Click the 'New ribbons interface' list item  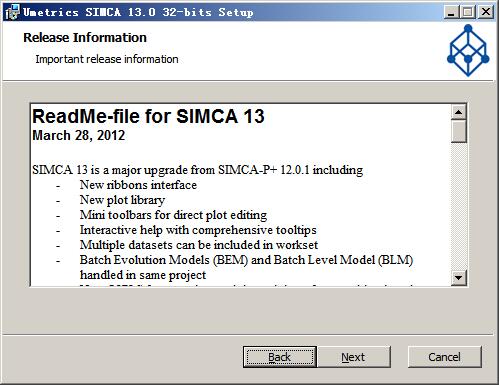point(138,185)
